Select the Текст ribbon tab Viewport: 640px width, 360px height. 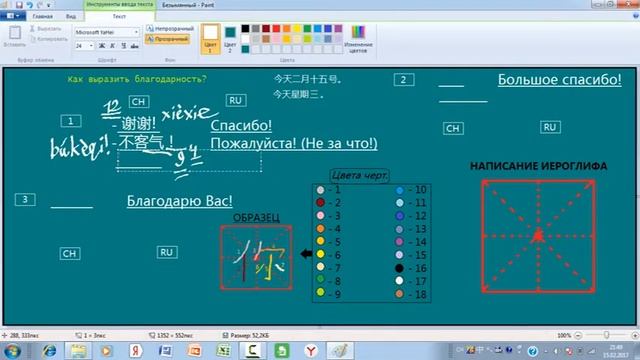tap(119, 16)
